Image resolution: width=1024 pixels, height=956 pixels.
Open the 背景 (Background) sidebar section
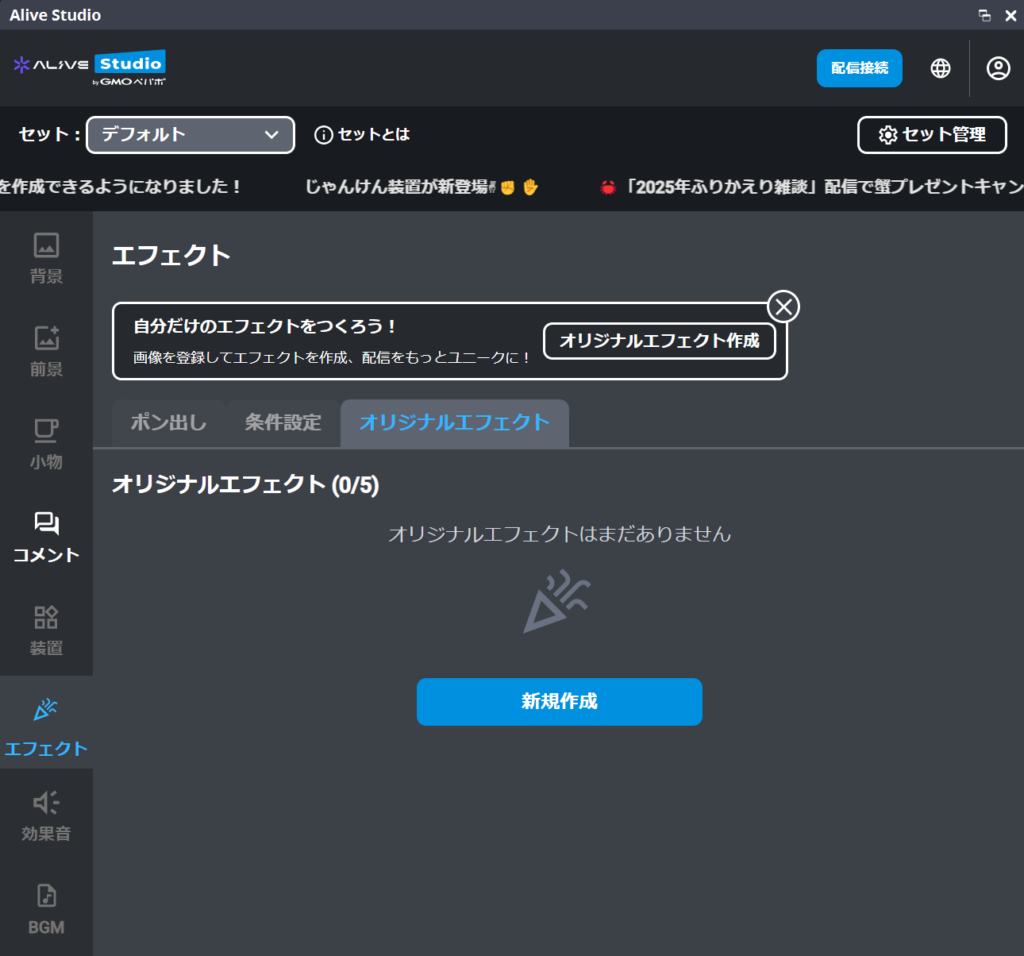coord(46,258)
